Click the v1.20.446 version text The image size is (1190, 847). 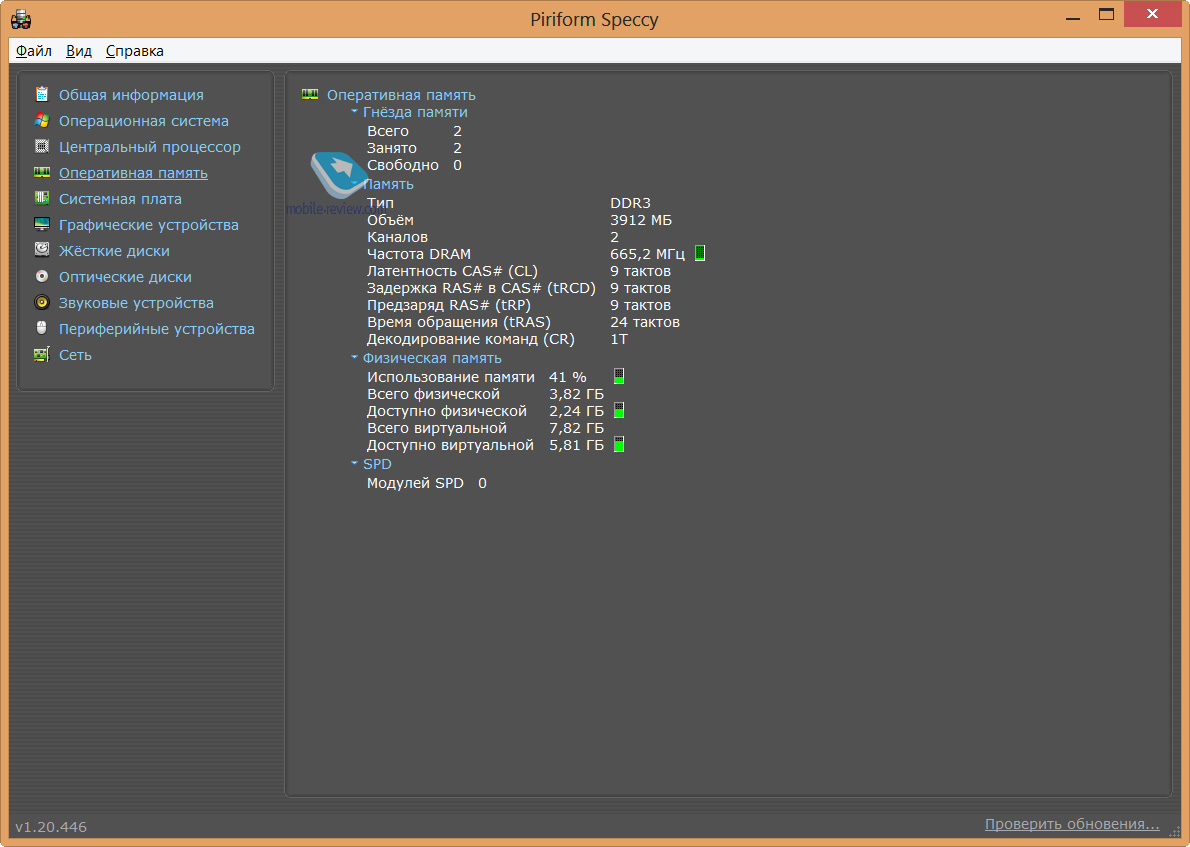51,827
